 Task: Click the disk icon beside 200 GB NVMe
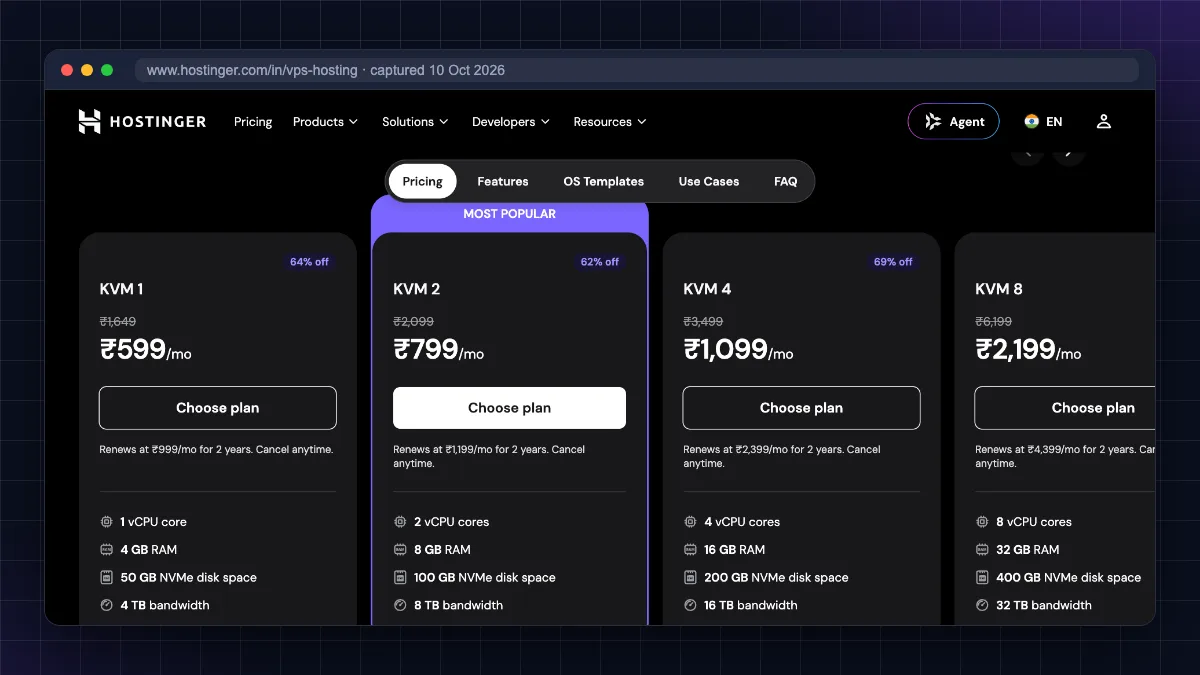point(691,578)
